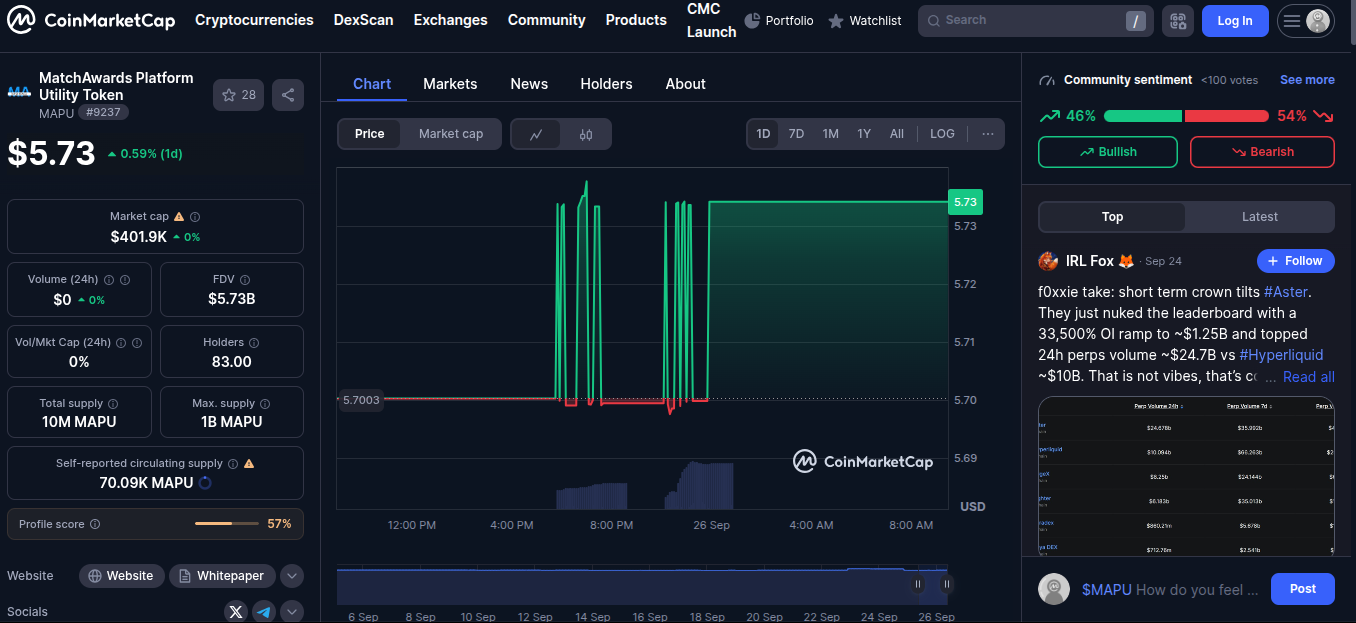The width and height of the screenshot is (1356, 623).
Task: Expand more socials dropdown arrow
Action: [292, 611]
